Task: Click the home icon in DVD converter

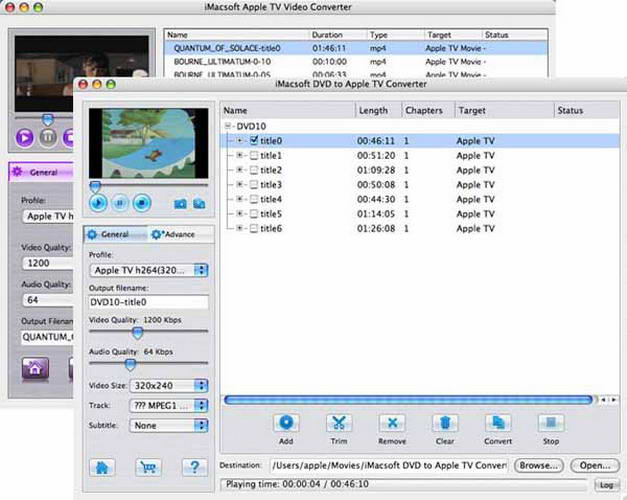Action: point(102,467)
